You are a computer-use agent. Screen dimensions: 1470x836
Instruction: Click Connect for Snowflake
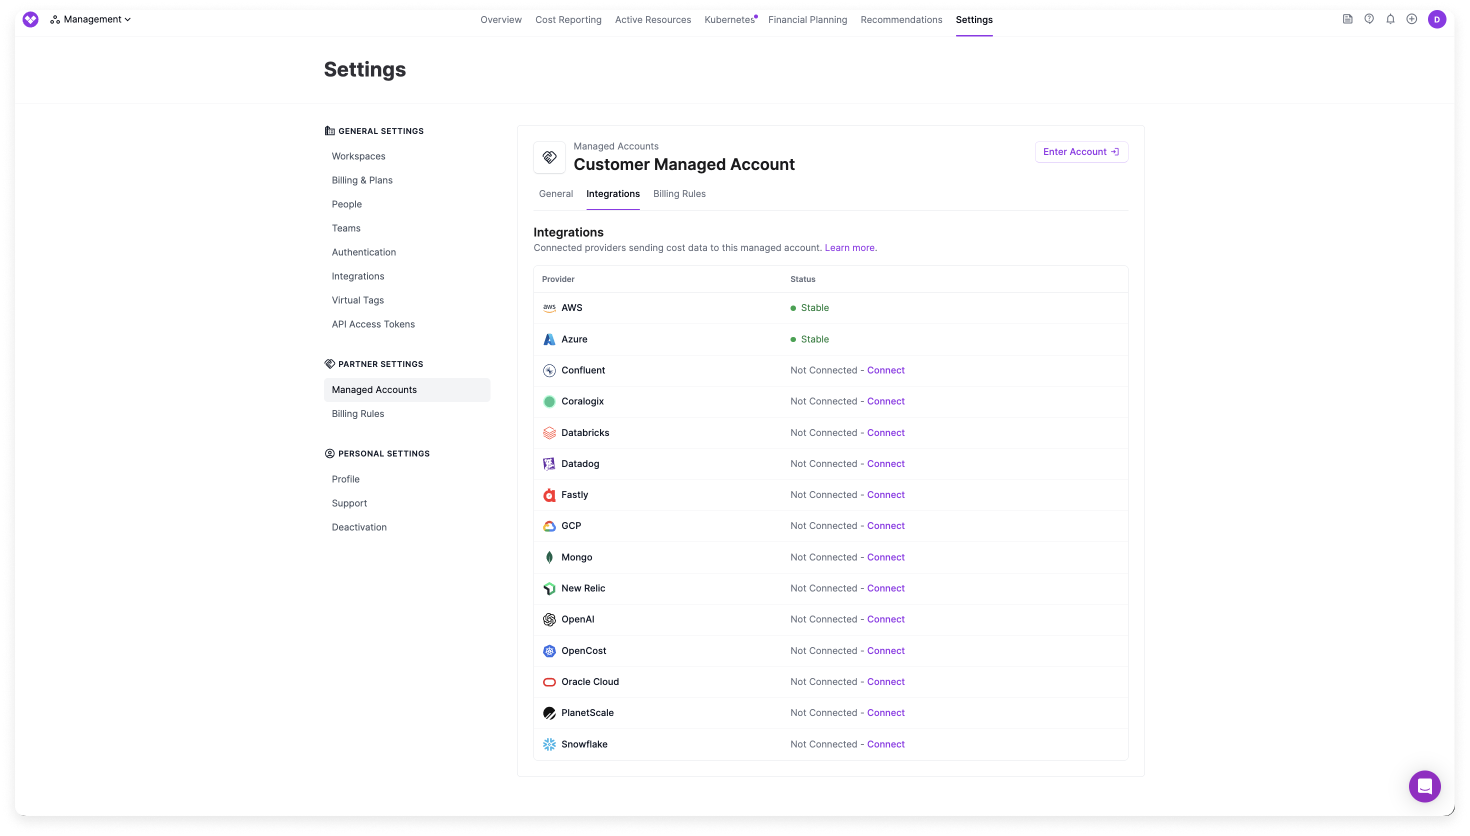pyautogui.click(x=886, y=744)
